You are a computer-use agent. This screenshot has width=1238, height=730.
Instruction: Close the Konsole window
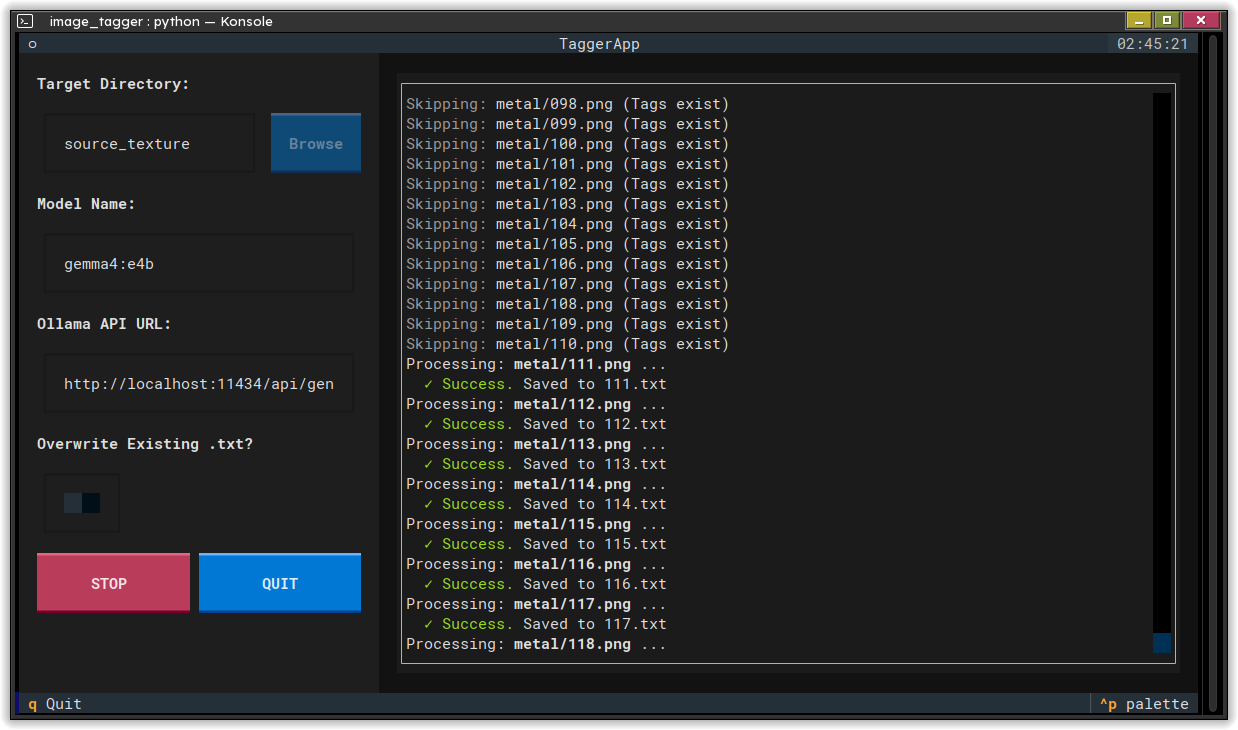pos(1201,20)
